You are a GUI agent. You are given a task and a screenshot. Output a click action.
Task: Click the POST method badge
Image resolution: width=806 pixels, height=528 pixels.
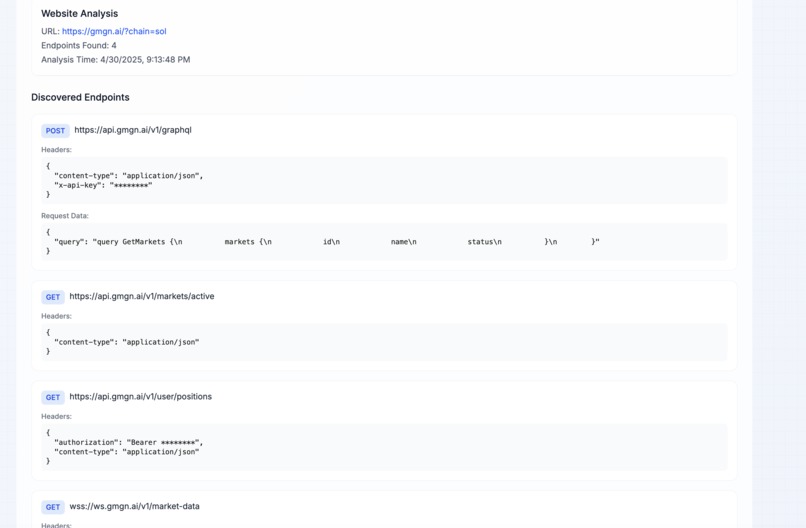55,131
